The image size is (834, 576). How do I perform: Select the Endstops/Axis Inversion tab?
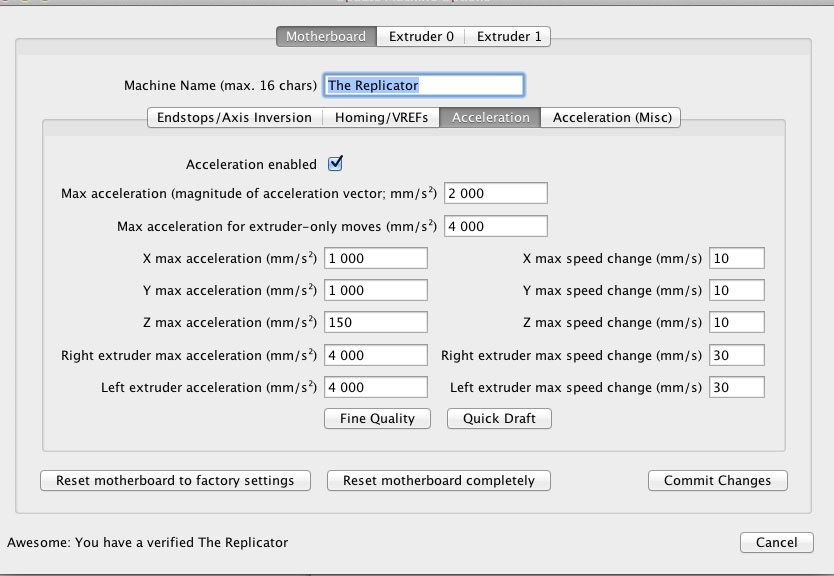(235, 118)
